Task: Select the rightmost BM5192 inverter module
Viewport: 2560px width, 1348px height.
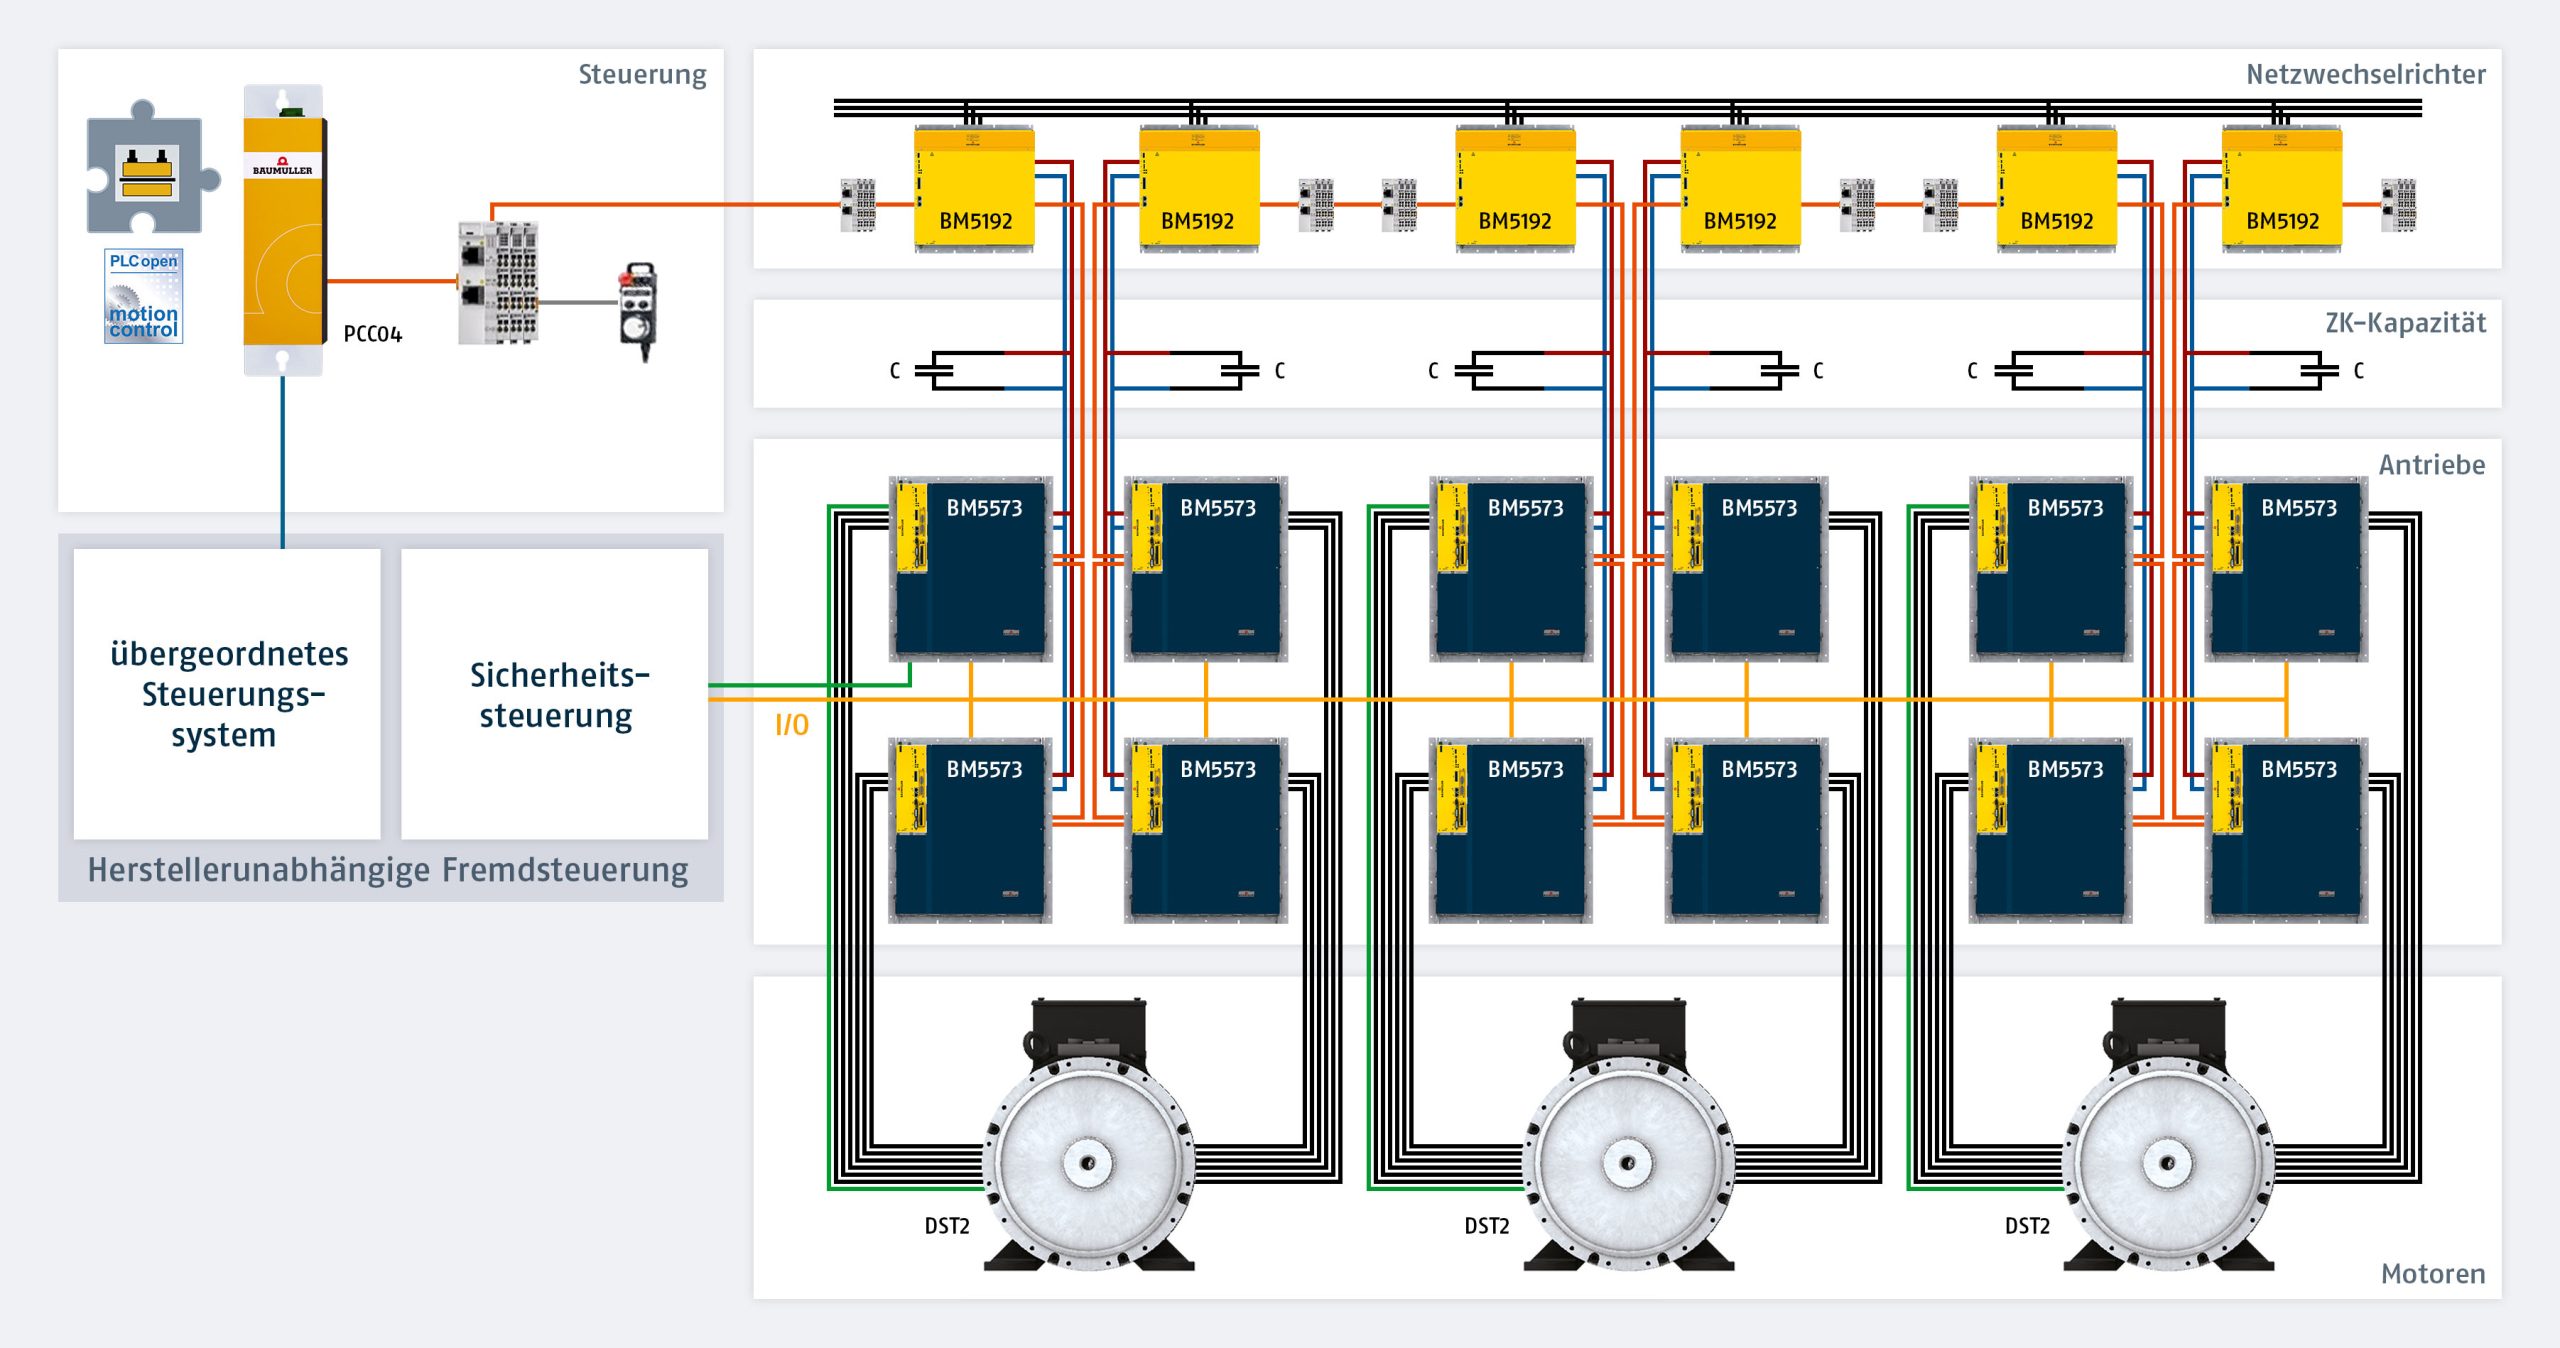Action: point(2281,188)
